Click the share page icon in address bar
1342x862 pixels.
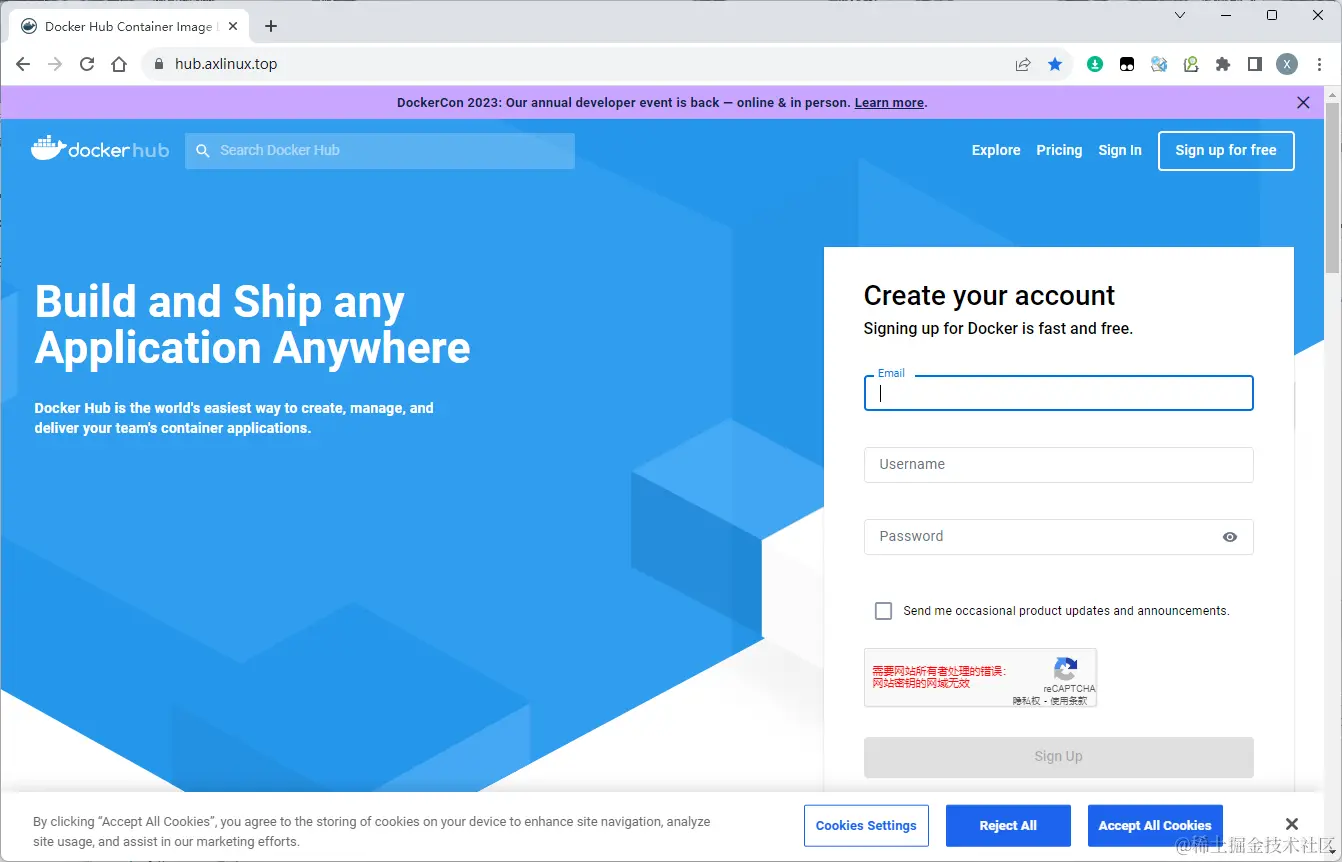(1023, 64)
